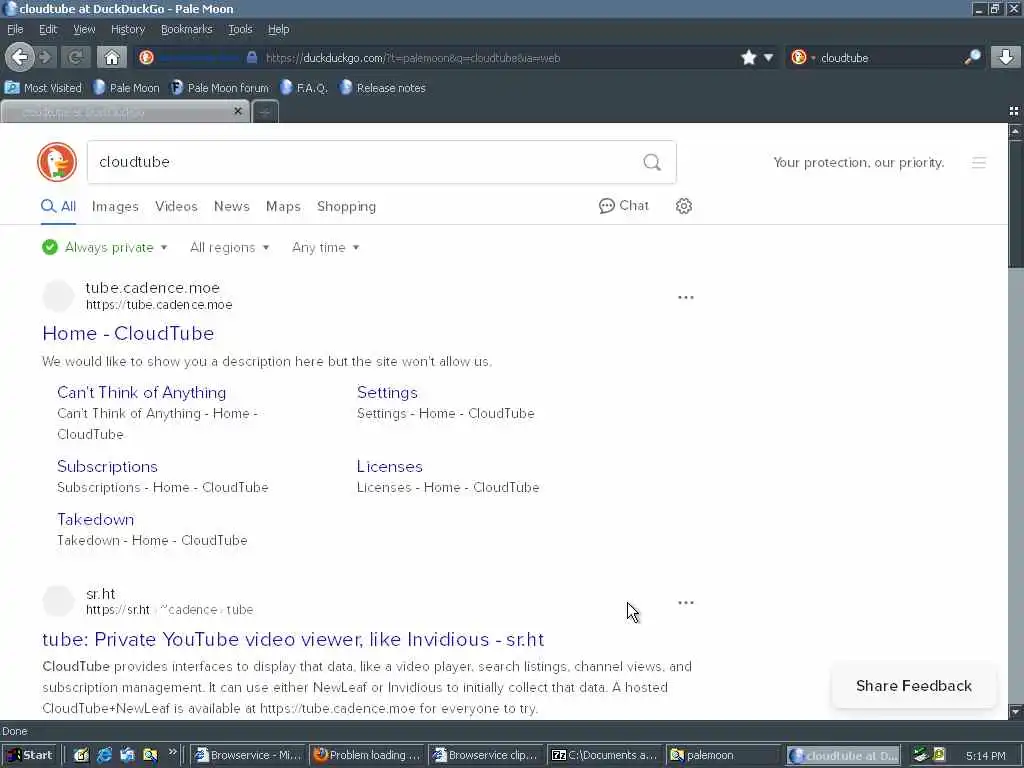Switch to News search tab
The width and height of the screenshot is (1024, 768).
232,206
